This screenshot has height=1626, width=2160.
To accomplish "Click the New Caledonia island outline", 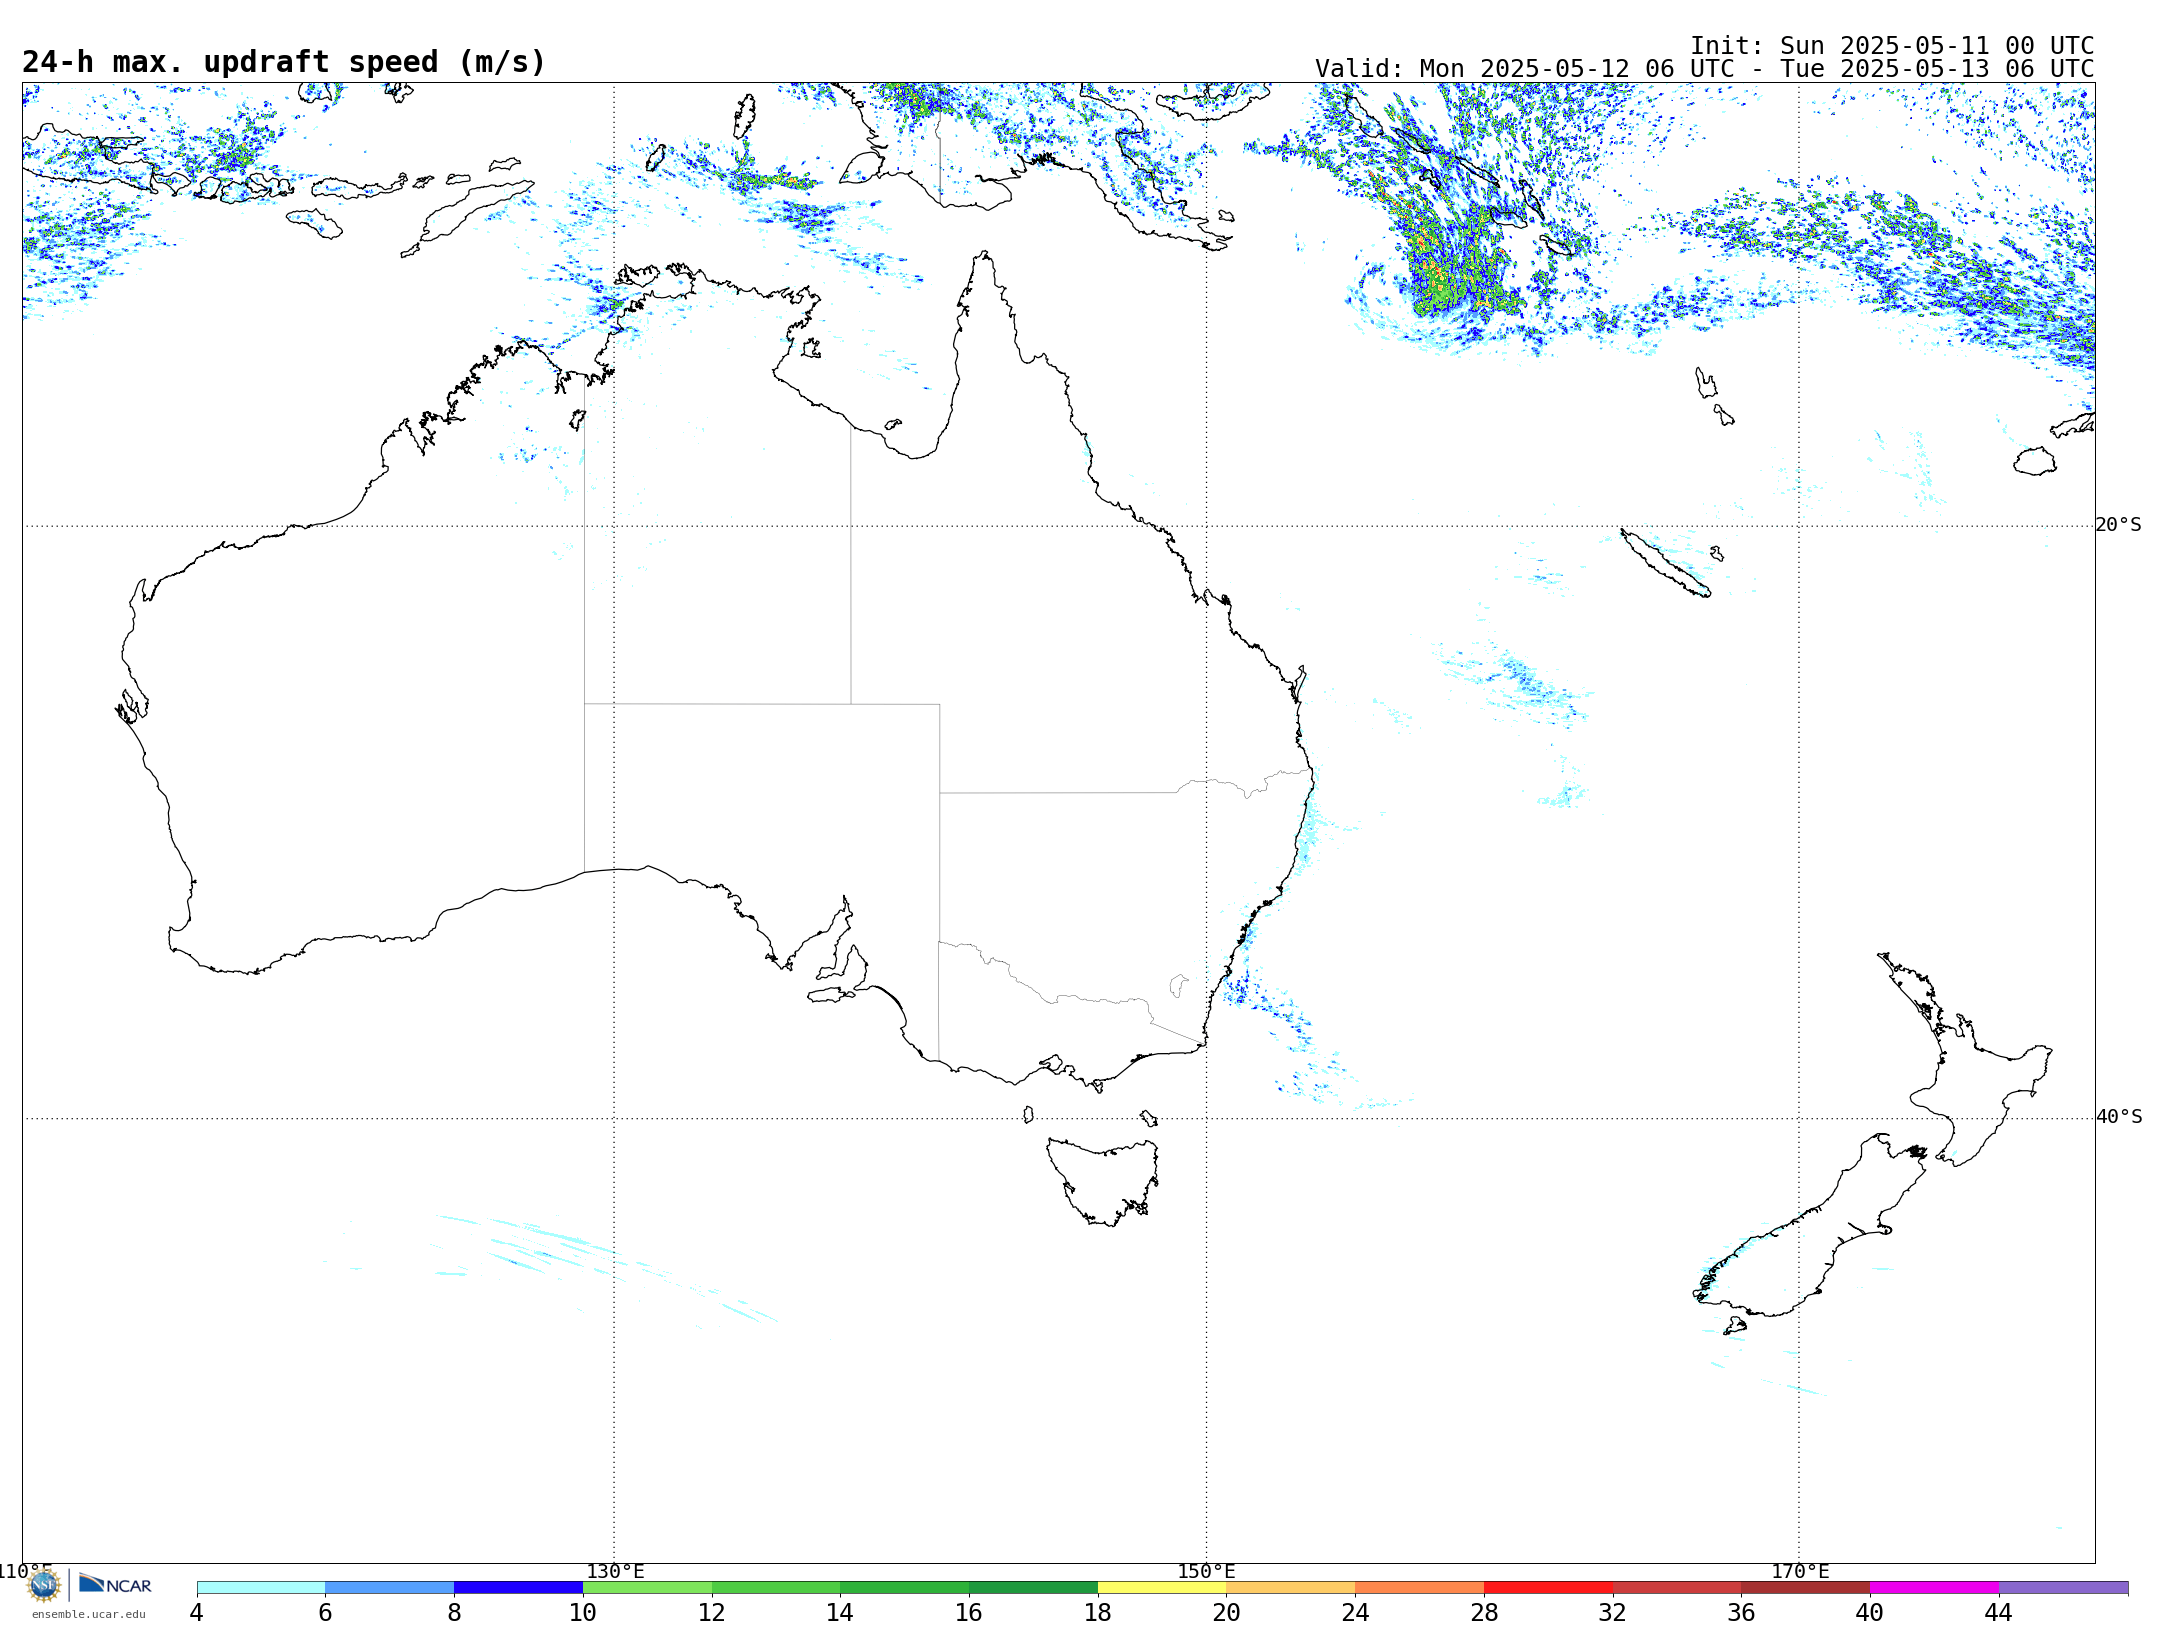I will [1665, 563].
